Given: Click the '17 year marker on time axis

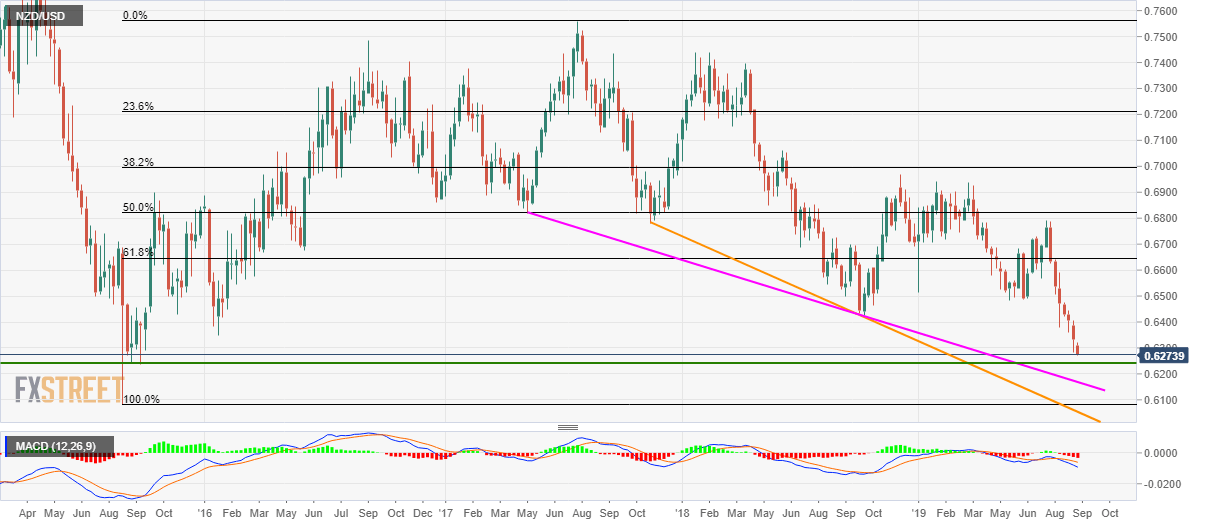Looking at the screenshot, I should click(442, 511).
